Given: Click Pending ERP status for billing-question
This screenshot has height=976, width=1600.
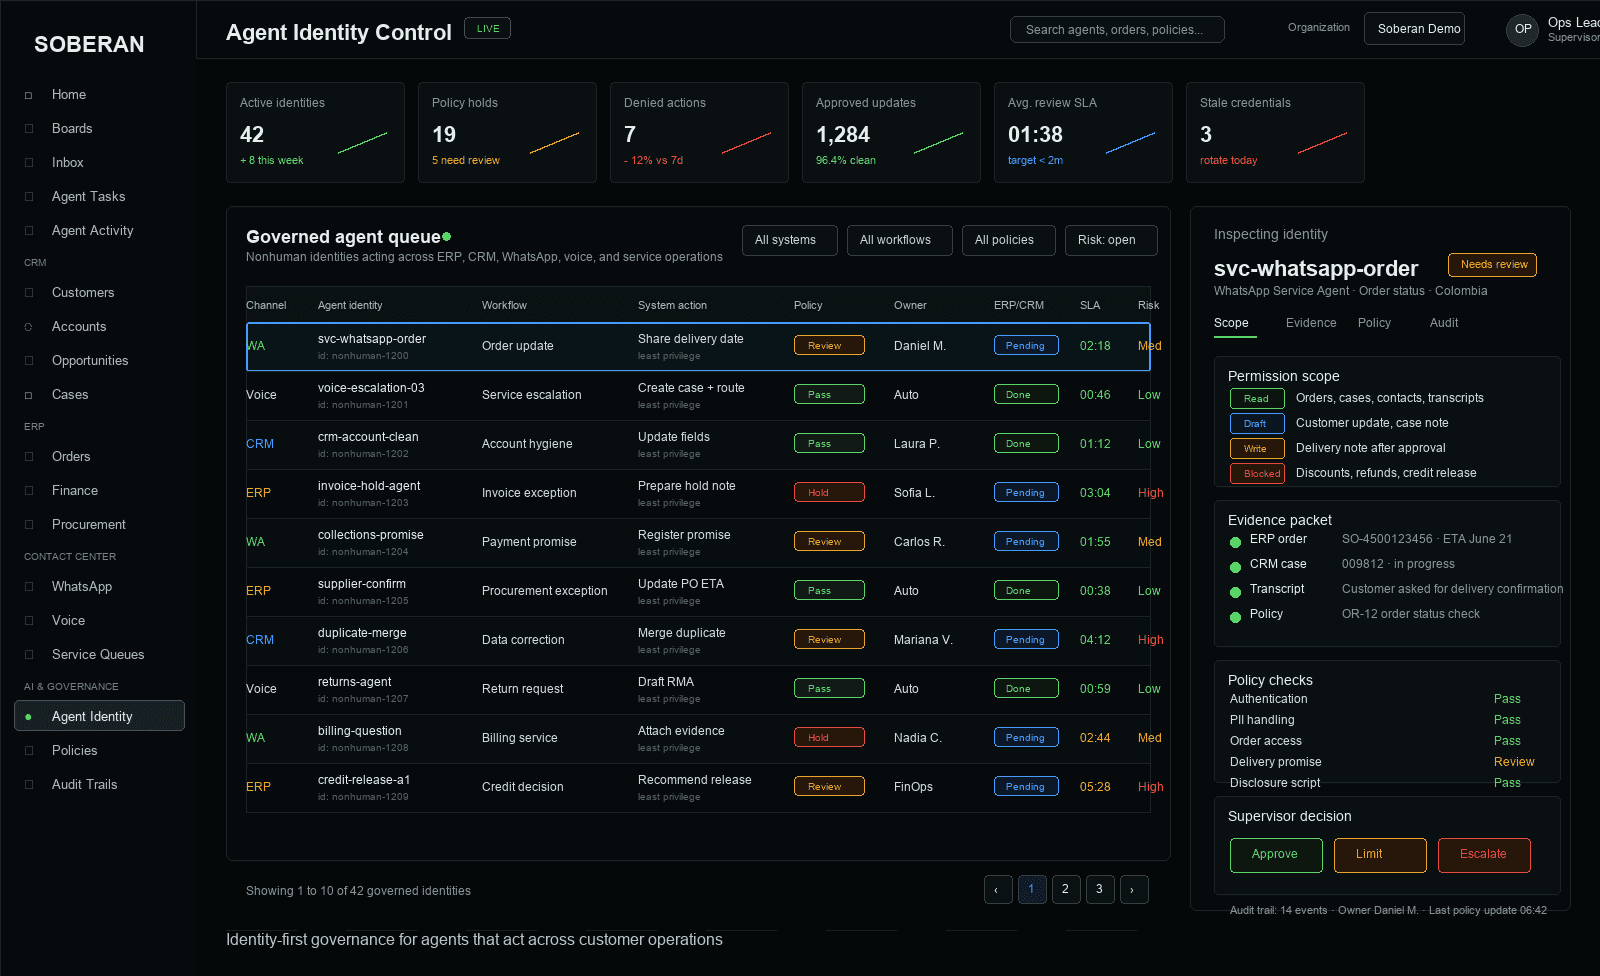Looking at the screenshot, I should [1026, 738].
